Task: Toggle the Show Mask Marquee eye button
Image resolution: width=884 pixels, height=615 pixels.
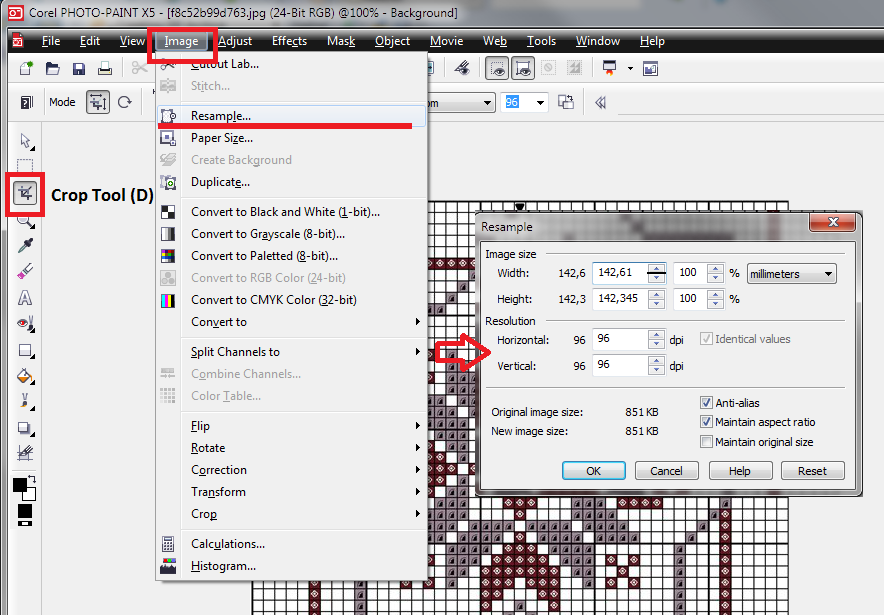Action: [496, 68]
